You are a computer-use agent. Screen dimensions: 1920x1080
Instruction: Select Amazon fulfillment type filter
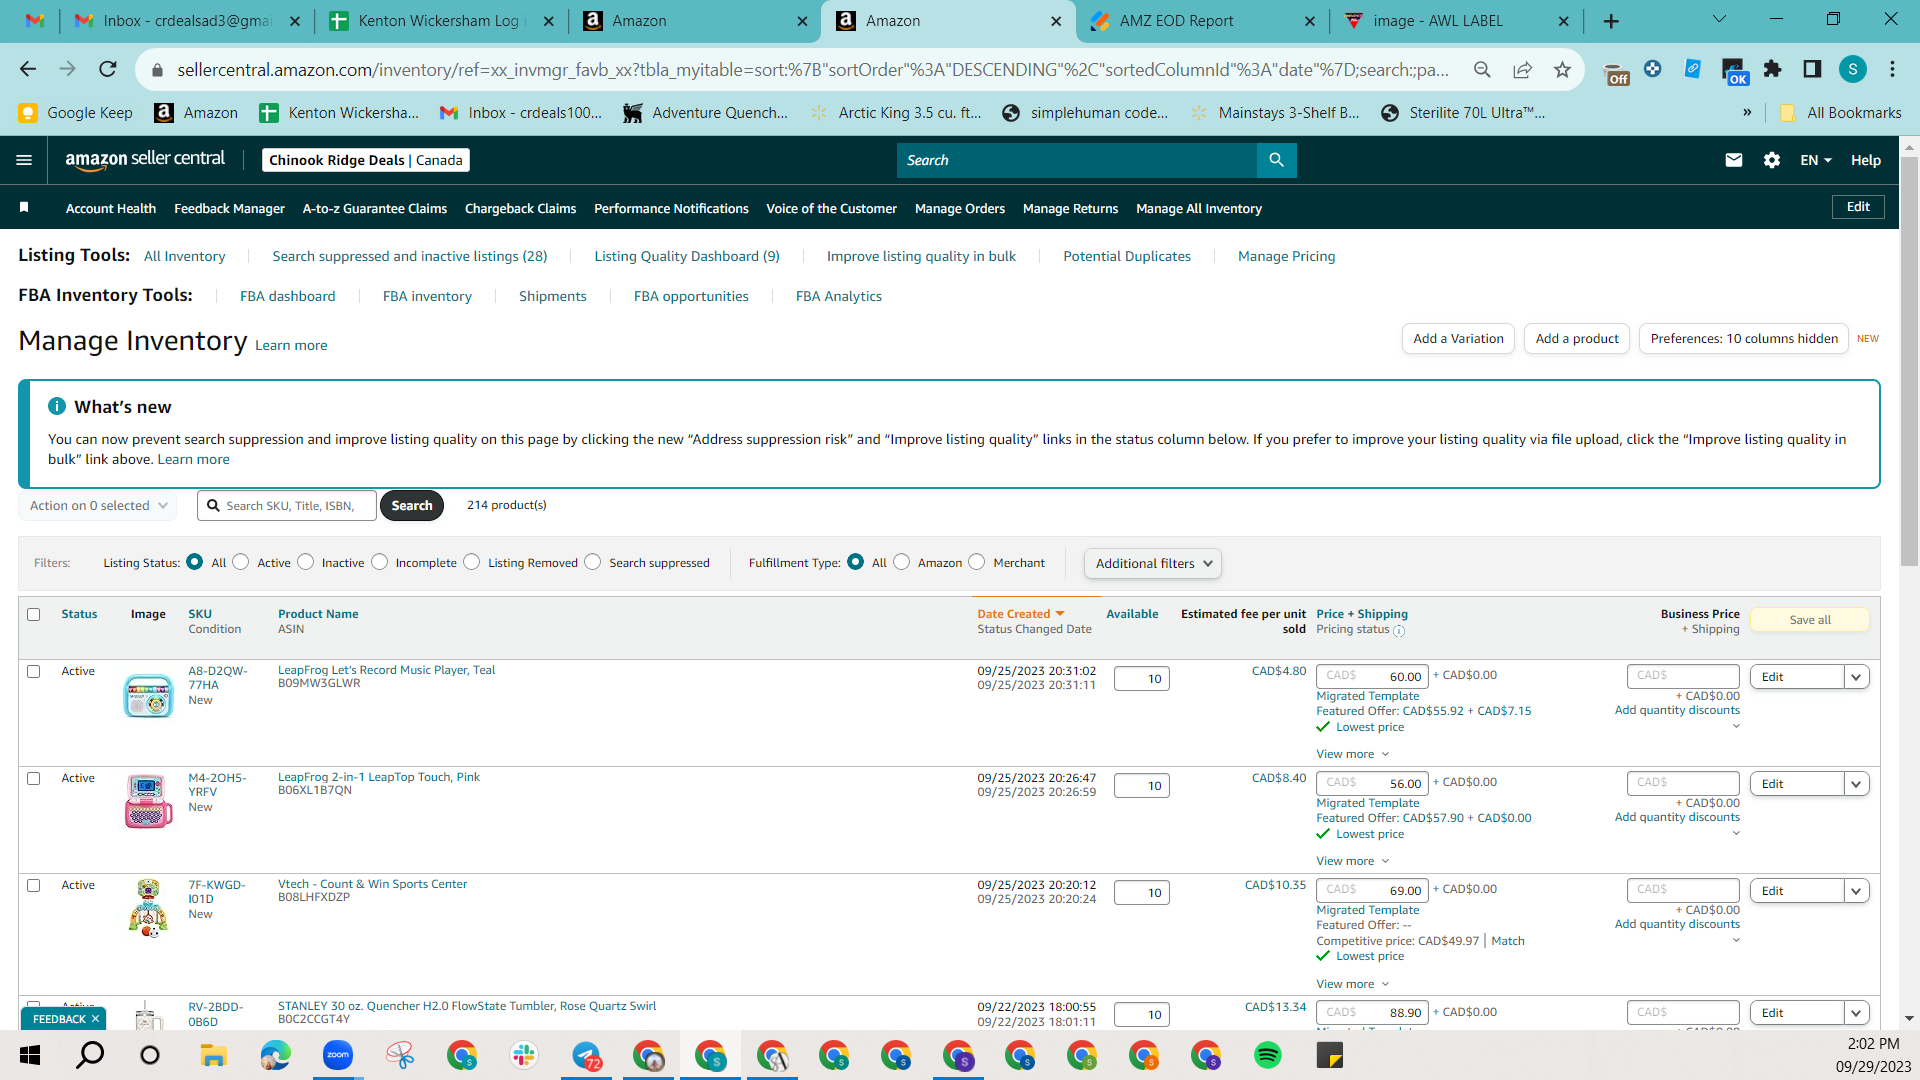tap(902, 562)
